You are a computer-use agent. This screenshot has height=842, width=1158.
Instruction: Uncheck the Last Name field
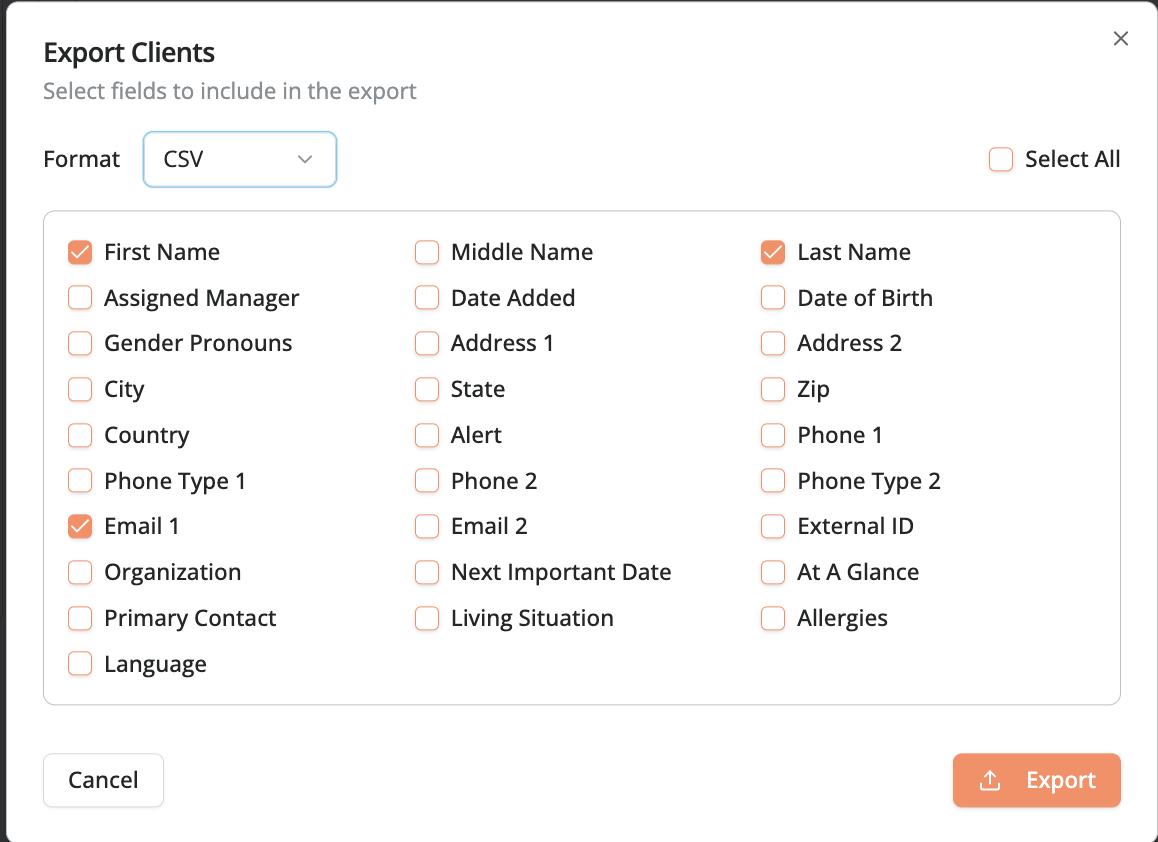(773, 252)
